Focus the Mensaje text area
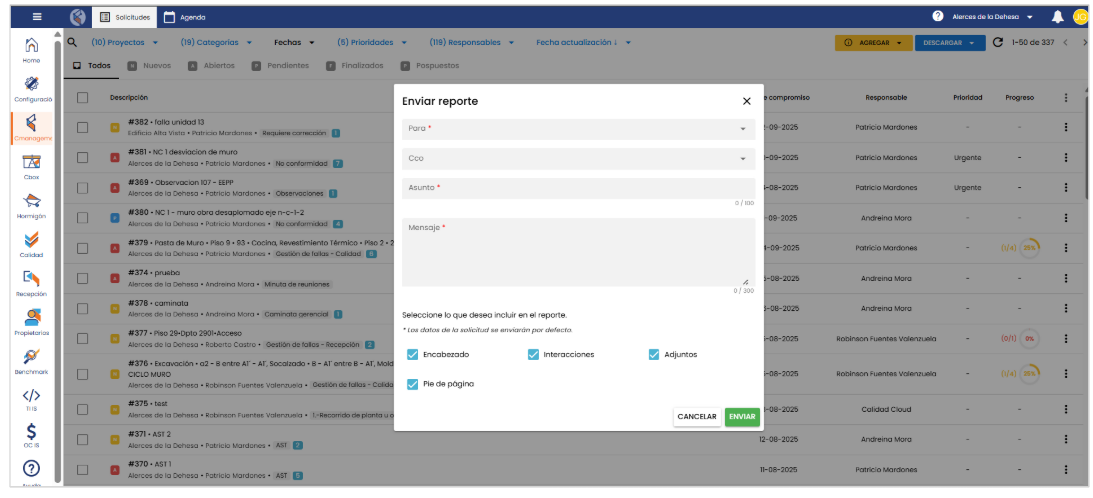Image resolution: width=1093 pixels, height=498 pixels. (x=579, y=252)
